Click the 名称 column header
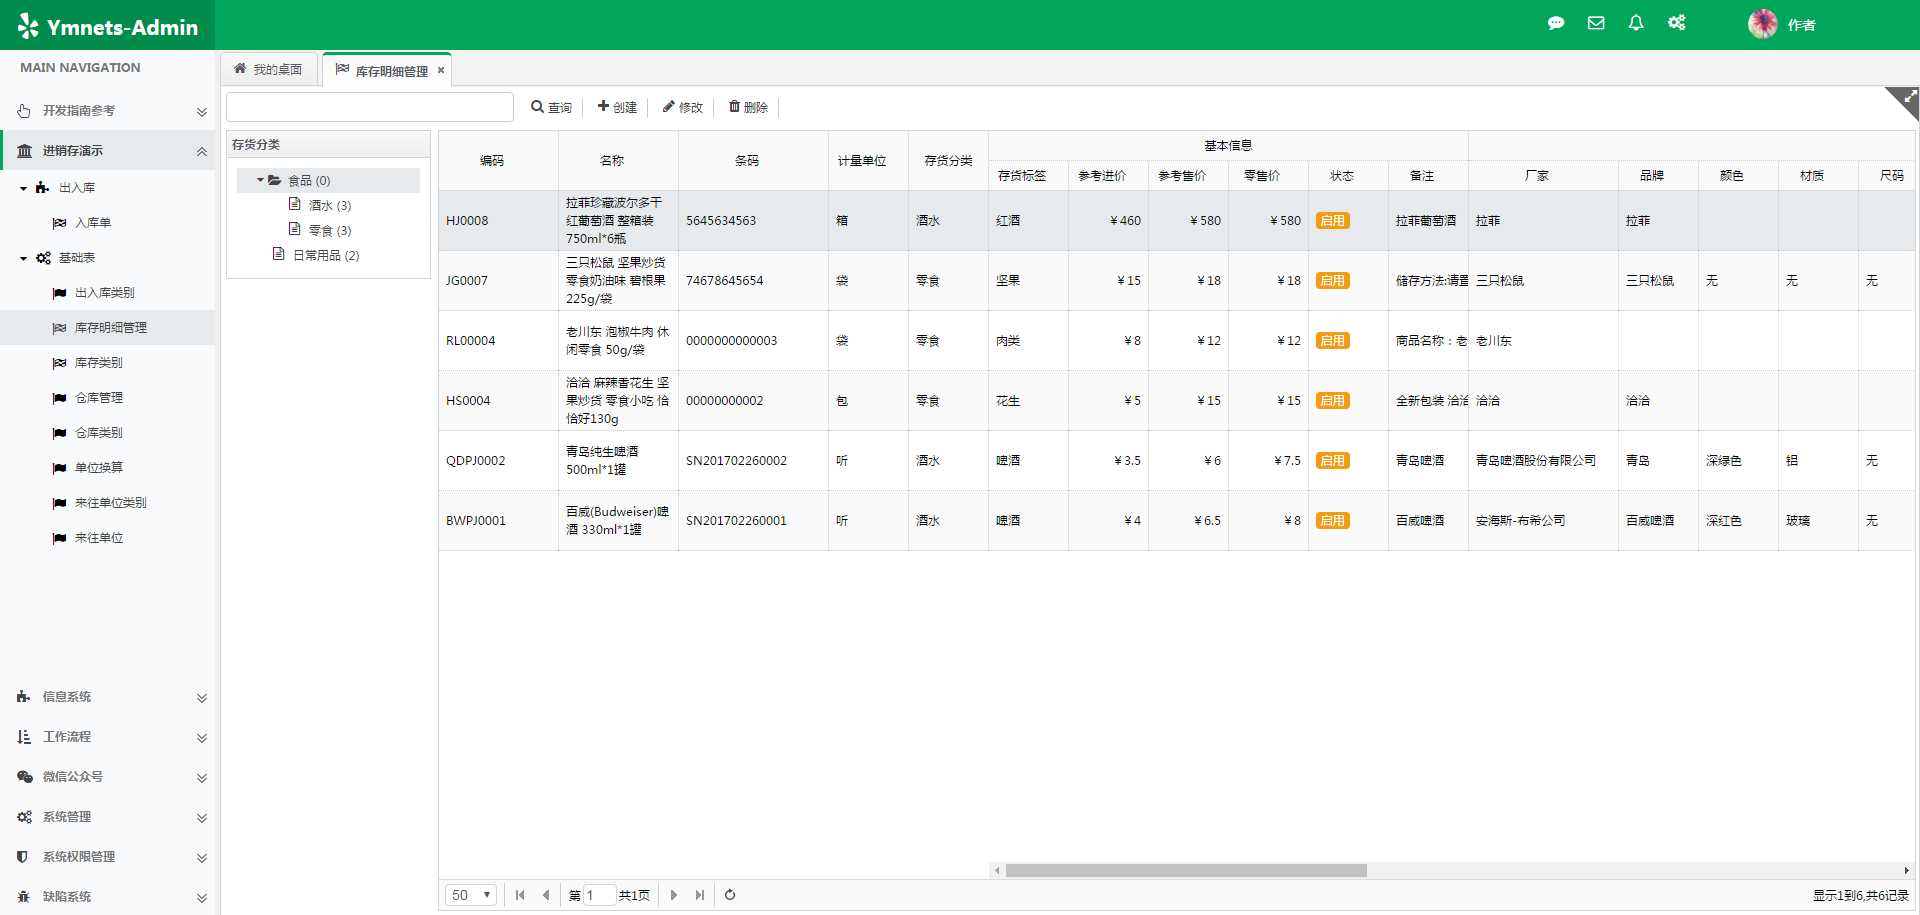Image resolution: width=1920 pixels, height=915 pixels. [x=618, y=161]
